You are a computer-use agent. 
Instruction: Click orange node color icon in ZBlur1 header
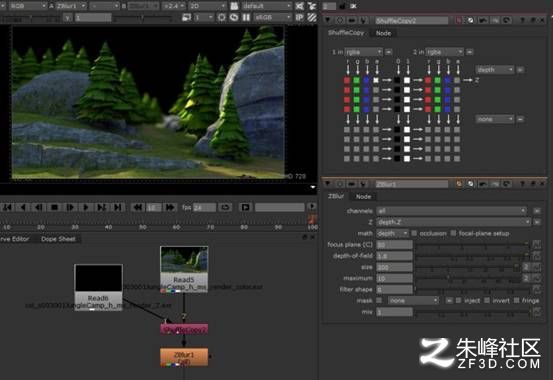click(x=459, y=184)
